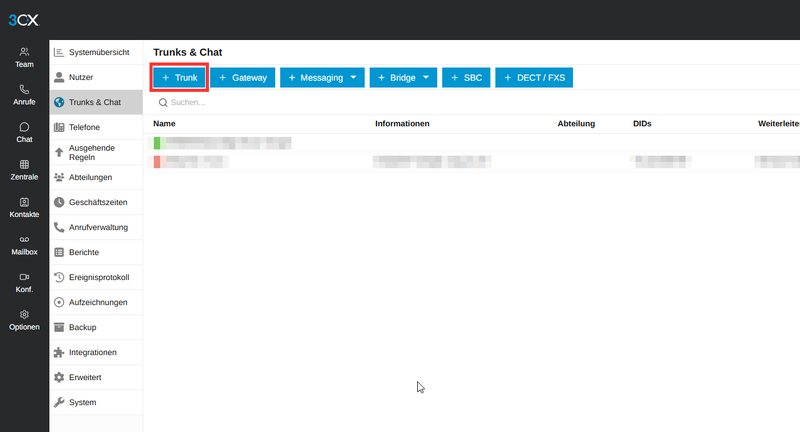The height and width of the screenshot is (432, 800).
Task: Click the Berichte table icon
Action: pyautogui.click(x=59, y=252)
